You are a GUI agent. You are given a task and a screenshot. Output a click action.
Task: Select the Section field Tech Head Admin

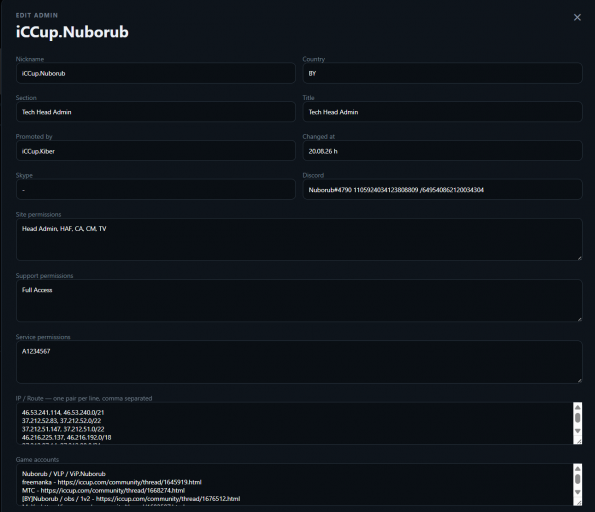[156, 112]
